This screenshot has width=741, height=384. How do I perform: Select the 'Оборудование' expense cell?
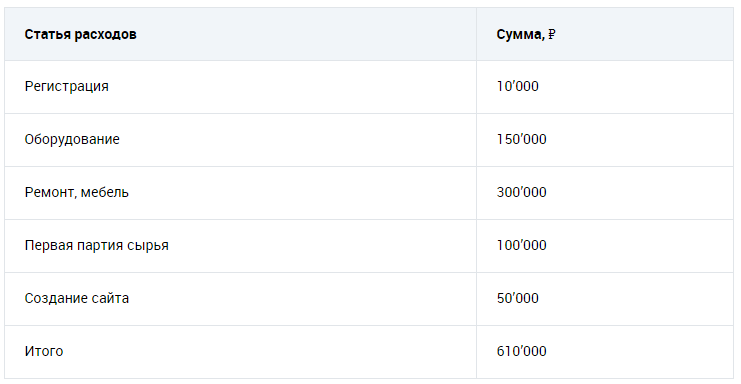(72, 140)
